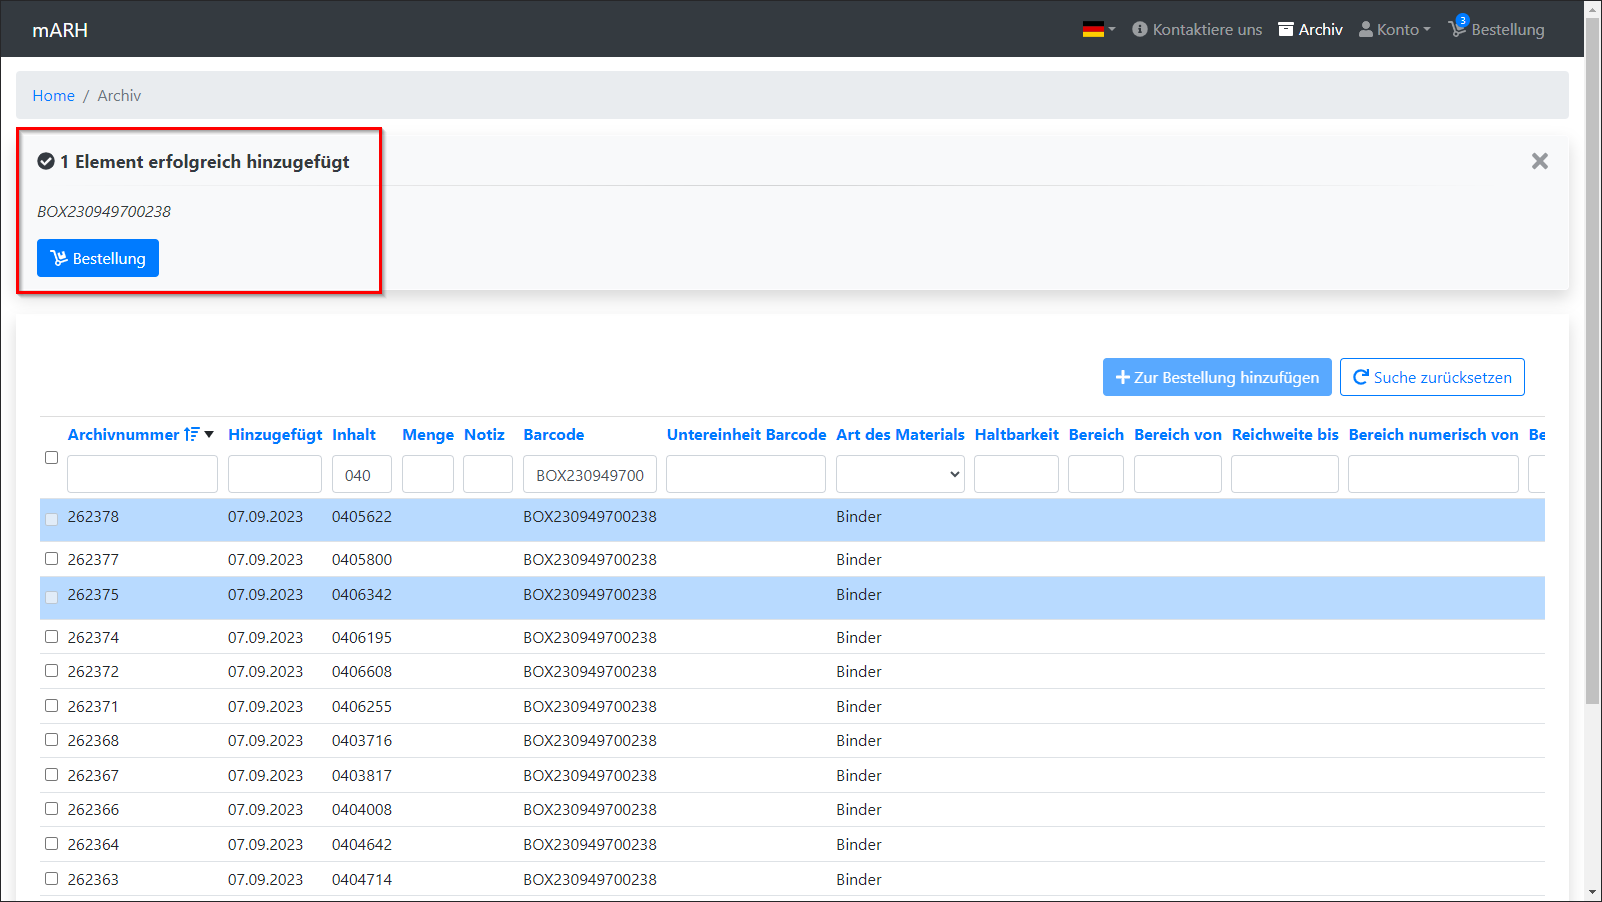
Task: Click the plus icon in Zur Bestellung hinzufügen
Action: [1122, 377]
